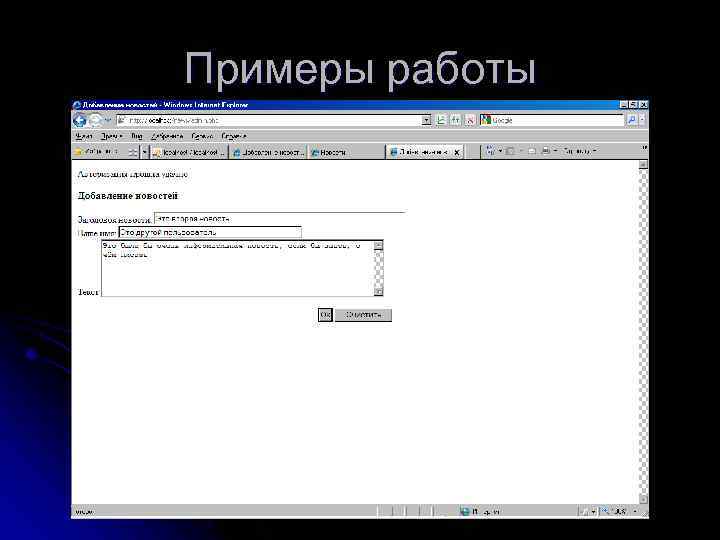Click the Read Mail icon

pyautogui.click(x=532, y=151)
